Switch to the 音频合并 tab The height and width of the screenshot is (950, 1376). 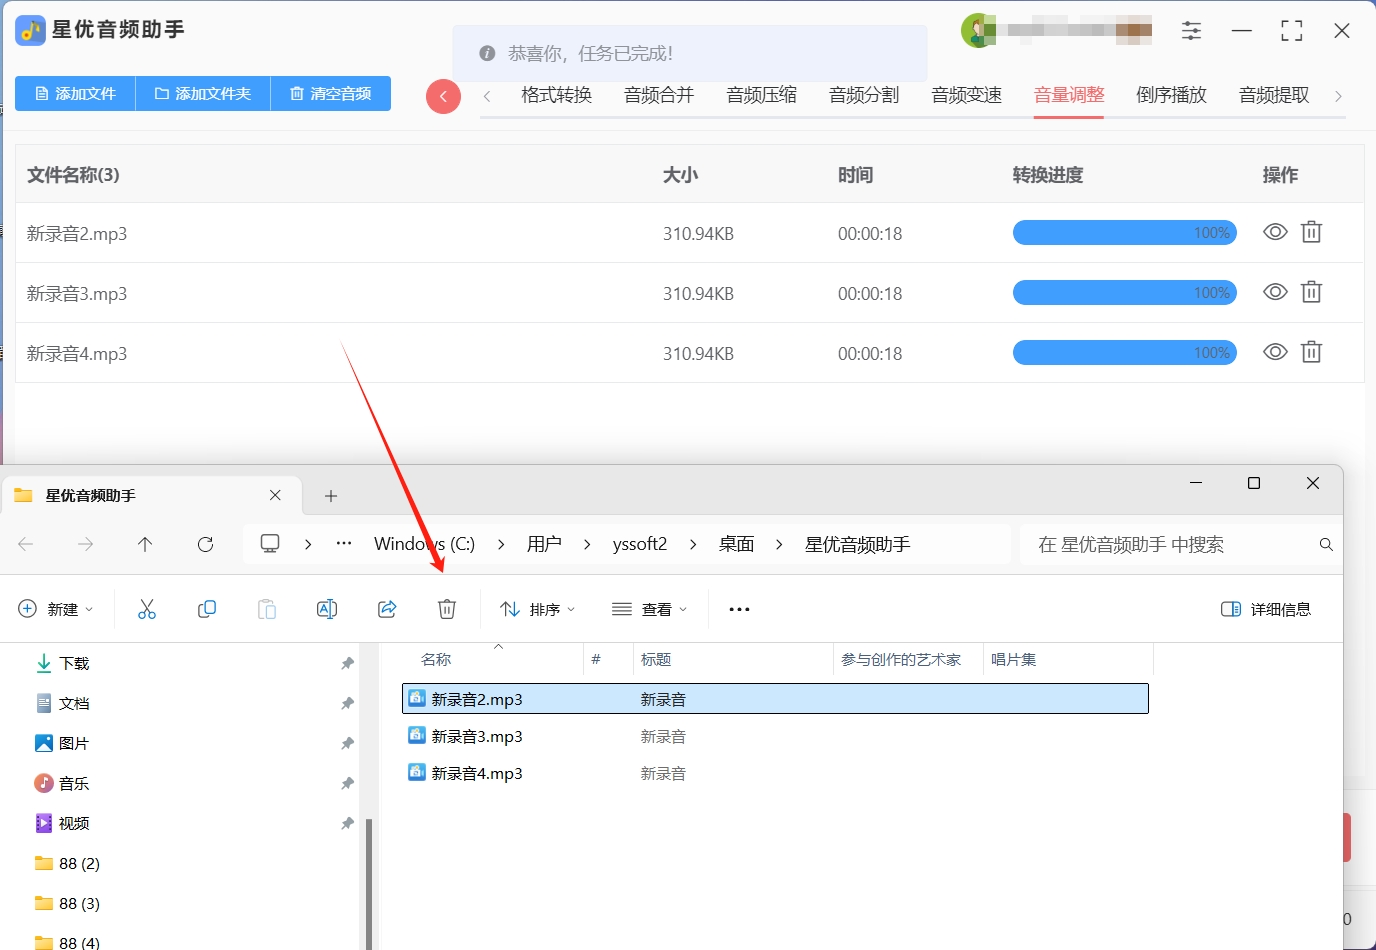659,96
